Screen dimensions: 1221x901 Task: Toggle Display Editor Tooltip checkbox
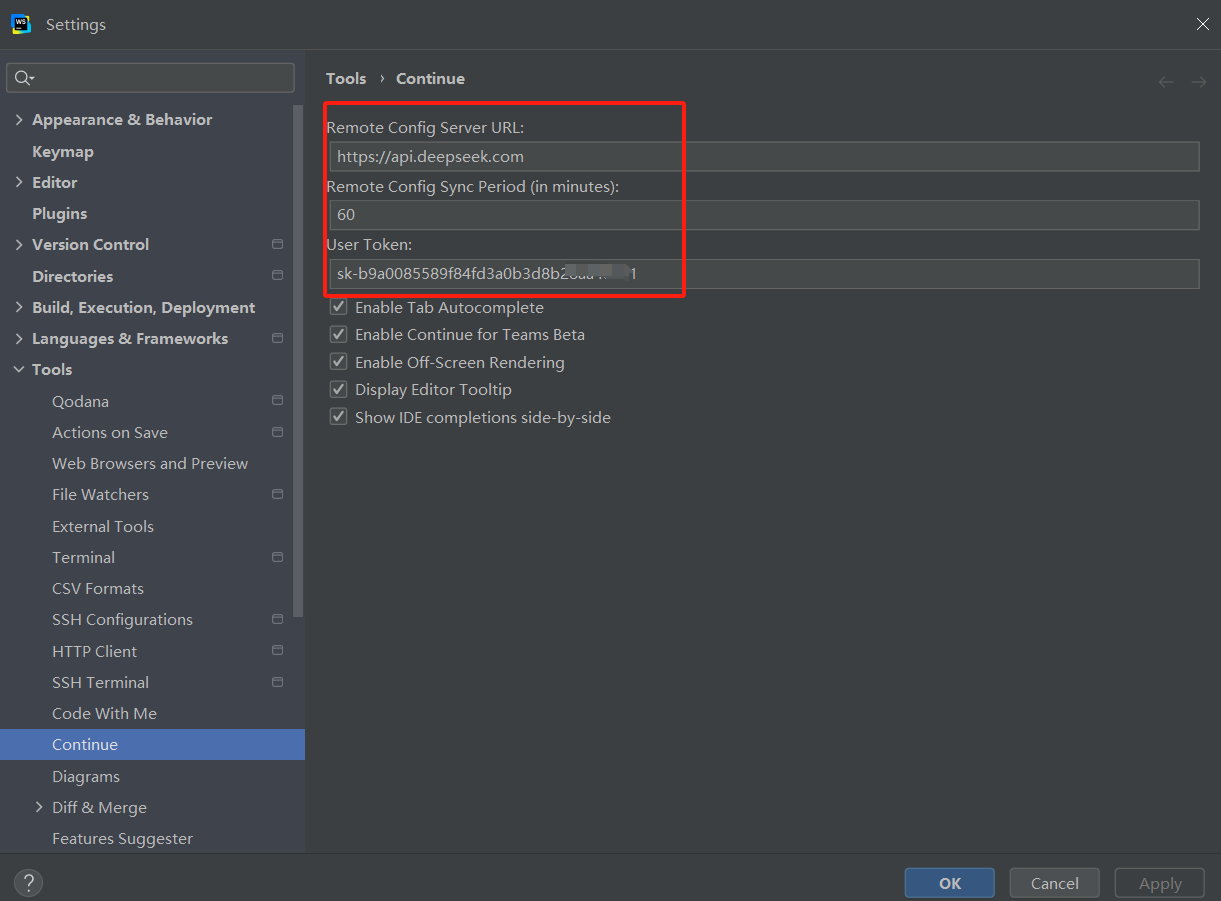pyautogui.click(x=339, y=389)
